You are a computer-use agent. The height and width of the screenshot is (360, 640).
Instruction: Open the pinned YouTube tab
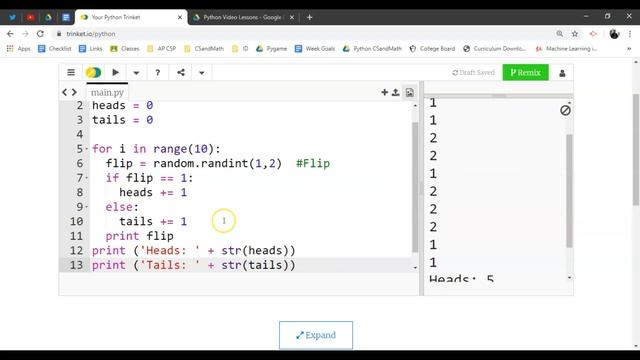(30, 18)
